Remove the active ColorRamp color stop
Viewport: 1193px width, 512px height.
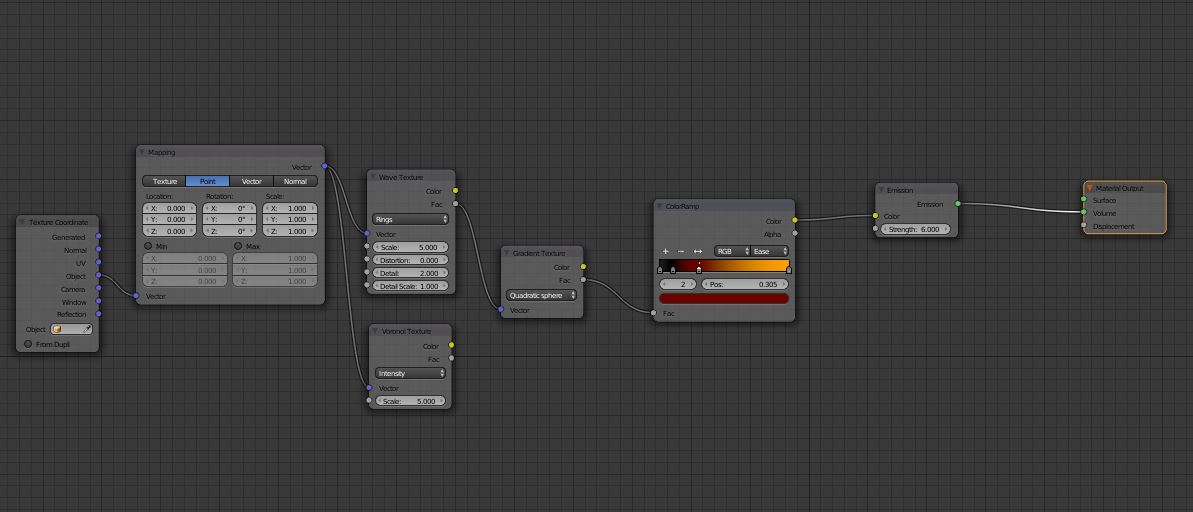pos(681,251)
